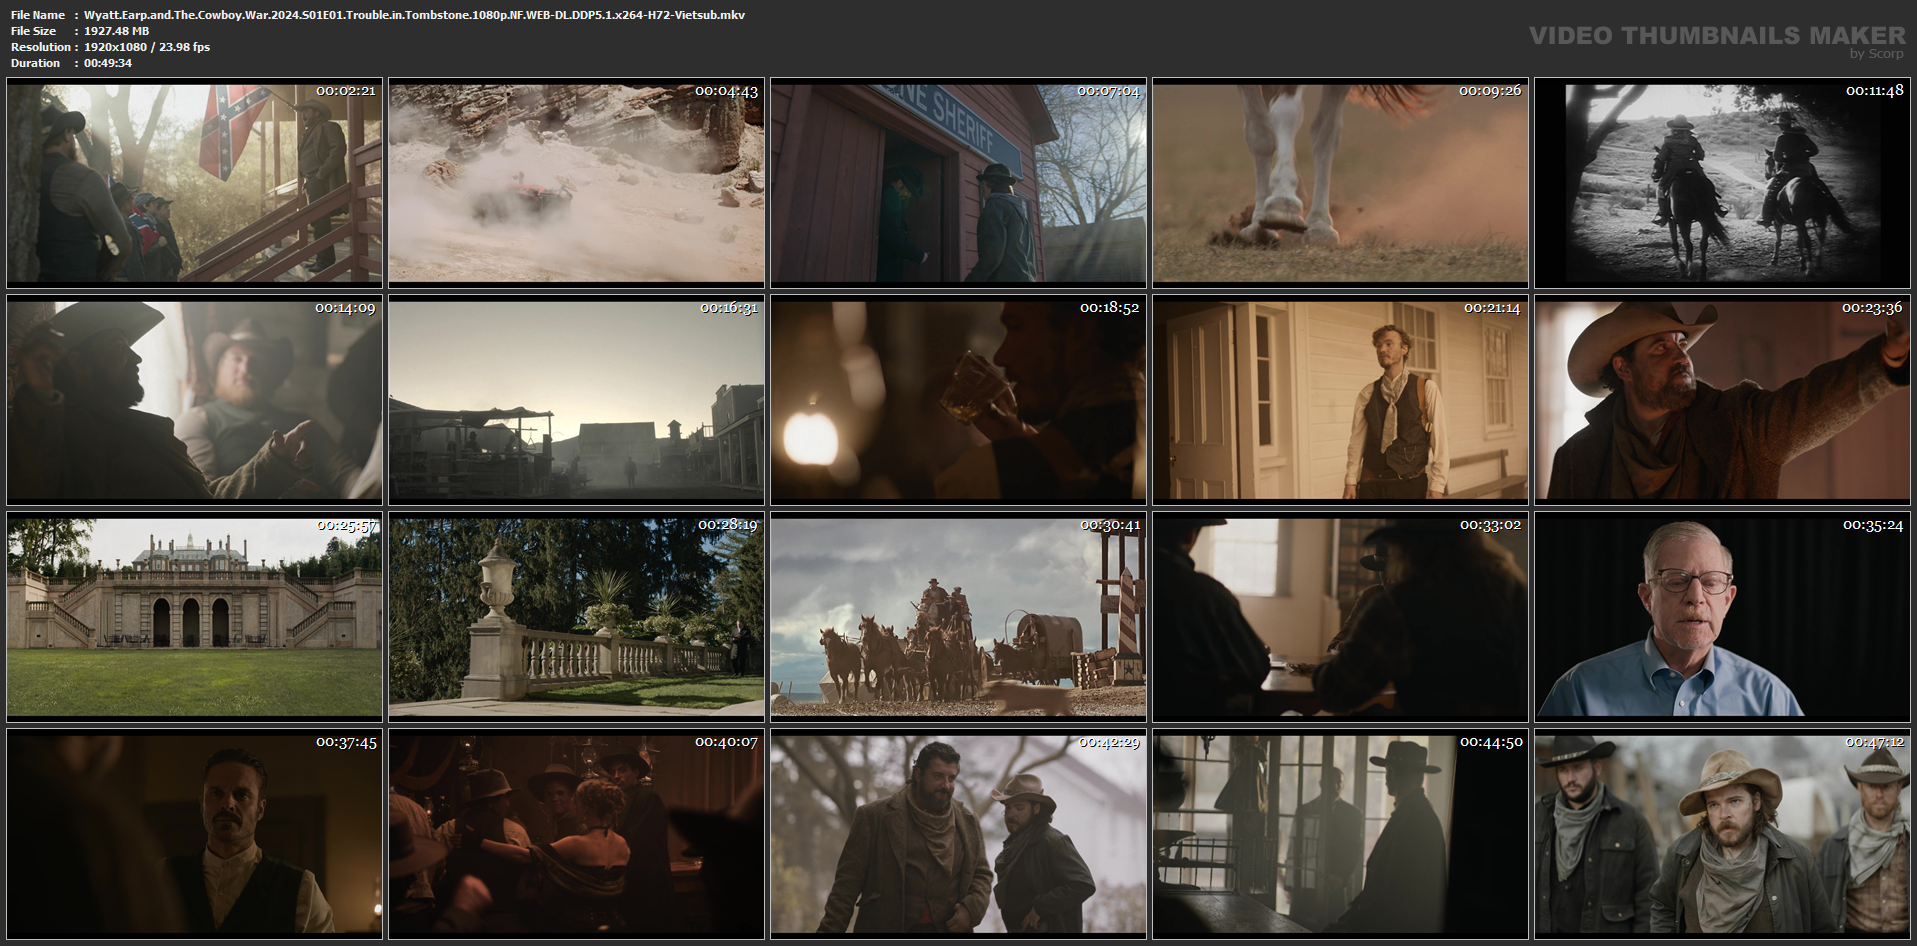Open the saloon dancing thumbnail at 00:40:07

tap(576, 834)
